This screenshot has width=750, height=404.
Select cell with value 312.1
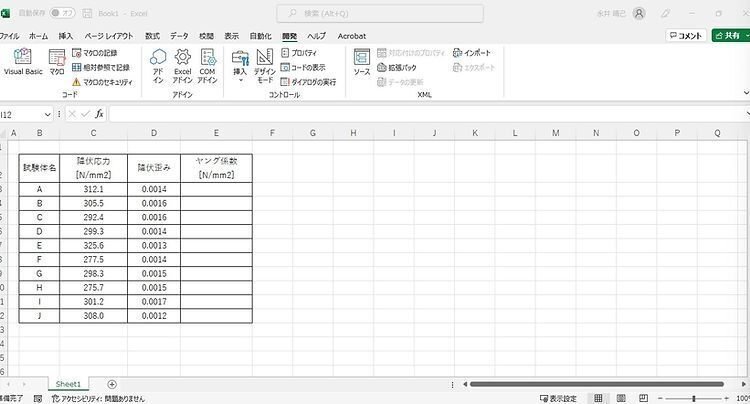click(x=93, y=189)
